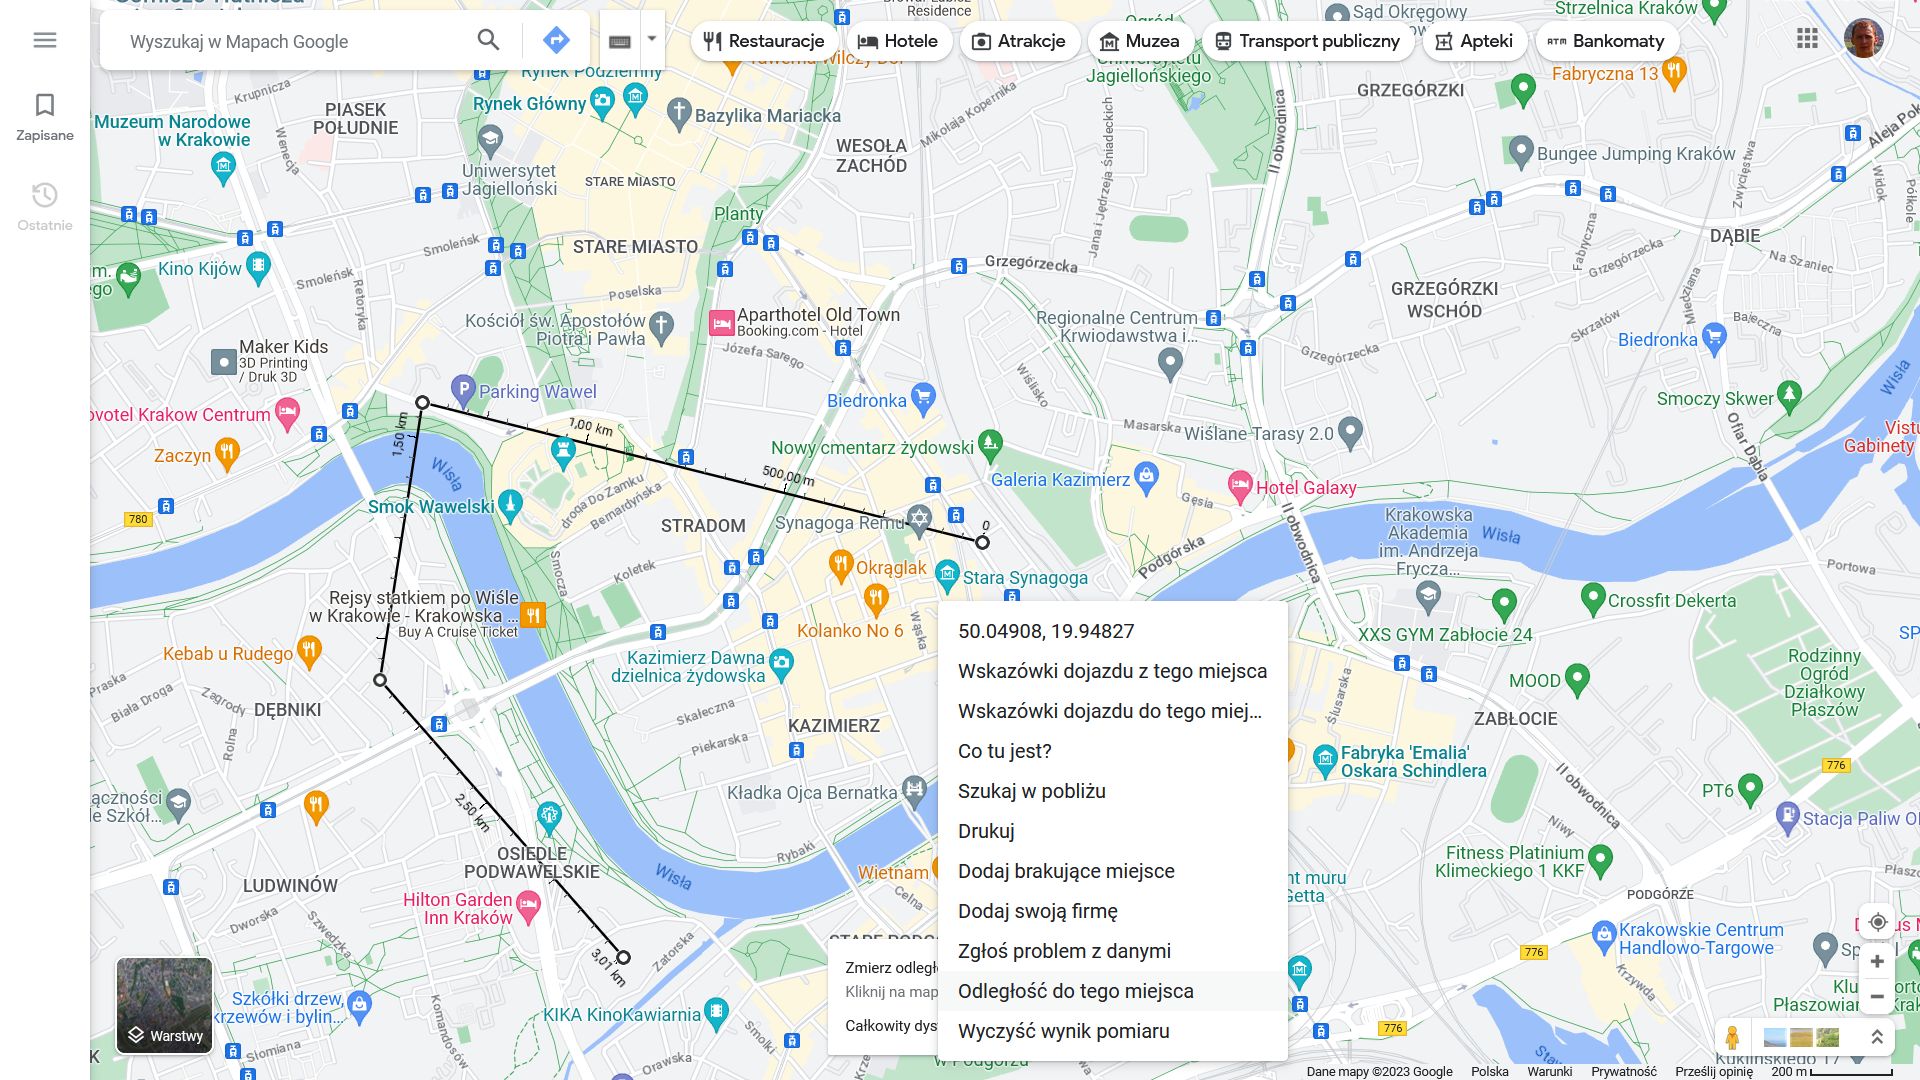The height and width of the screenshot is (1080, 1920).
Task: Collapse controls with bottom-right chevron
Action: point(1878,1038)
